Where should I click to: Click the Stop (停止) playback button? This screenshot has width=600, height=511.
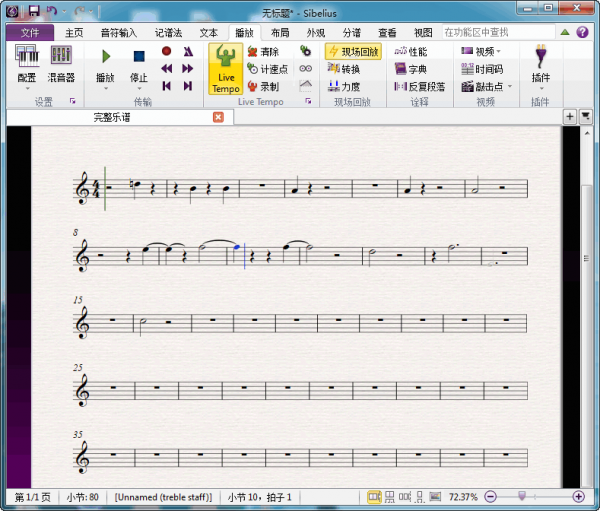(x=139, y=58)
